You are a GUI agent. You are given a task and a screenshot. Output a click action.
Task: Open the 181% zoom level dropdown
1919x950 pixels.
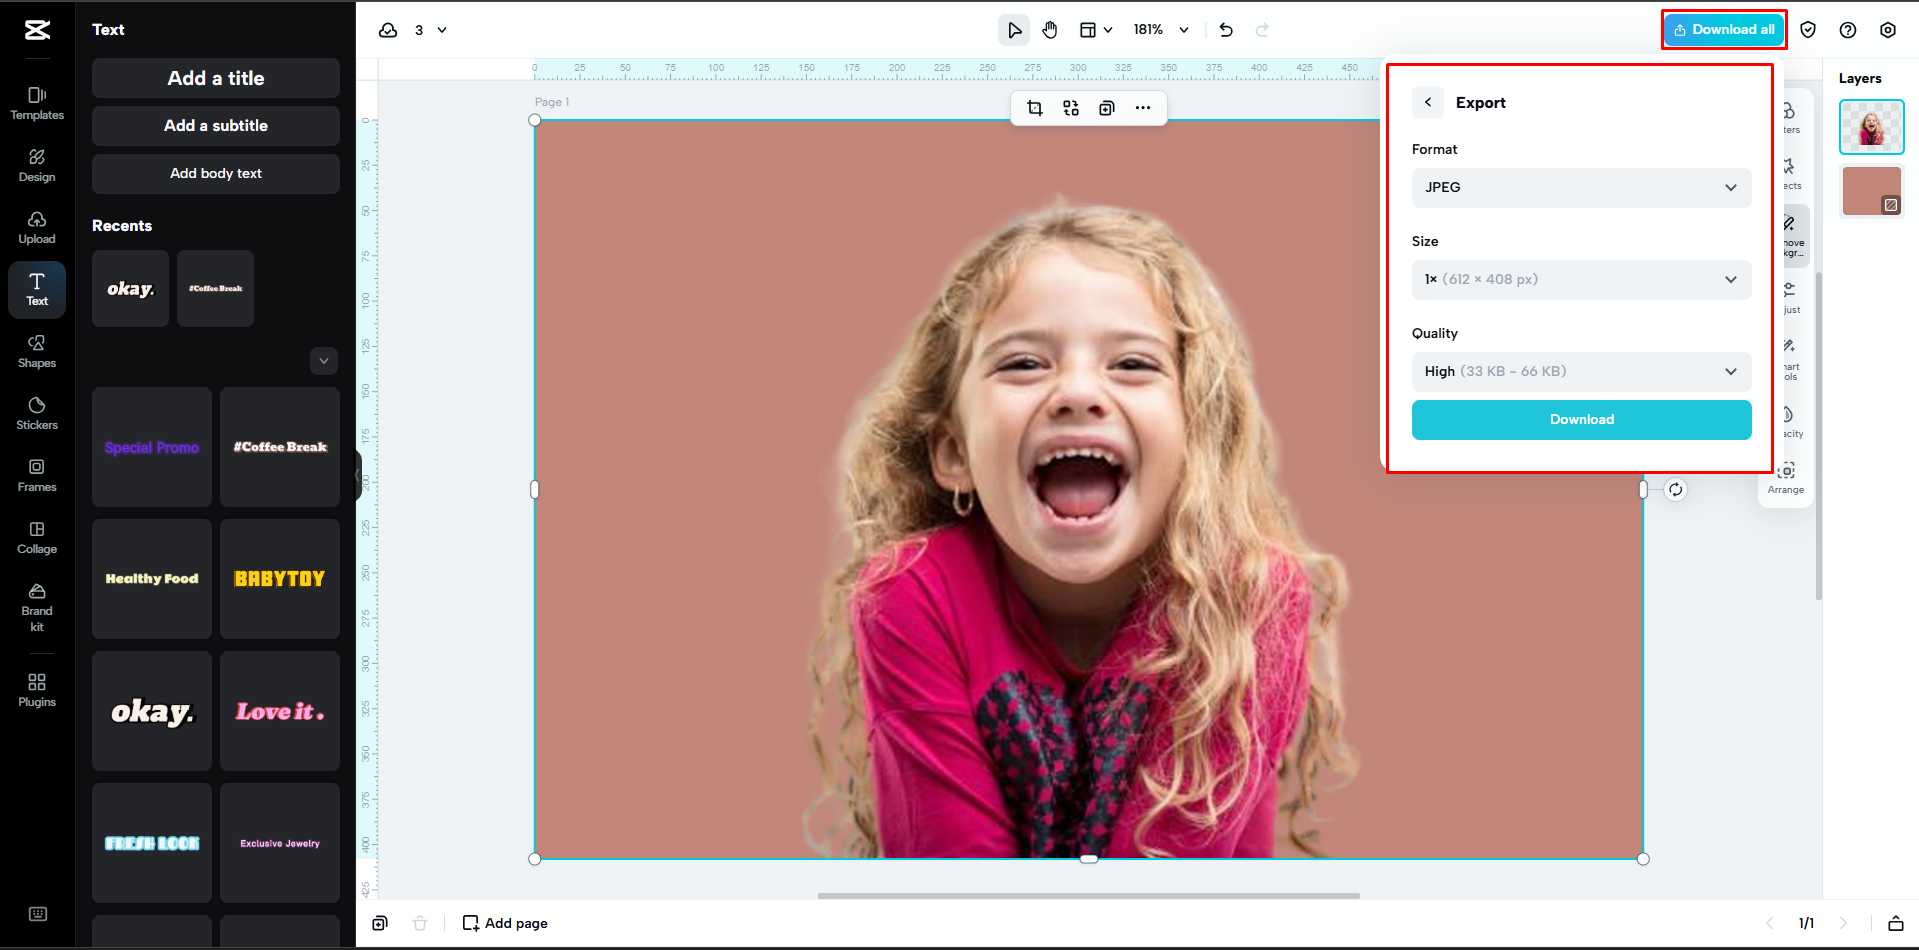[1160, 30]
